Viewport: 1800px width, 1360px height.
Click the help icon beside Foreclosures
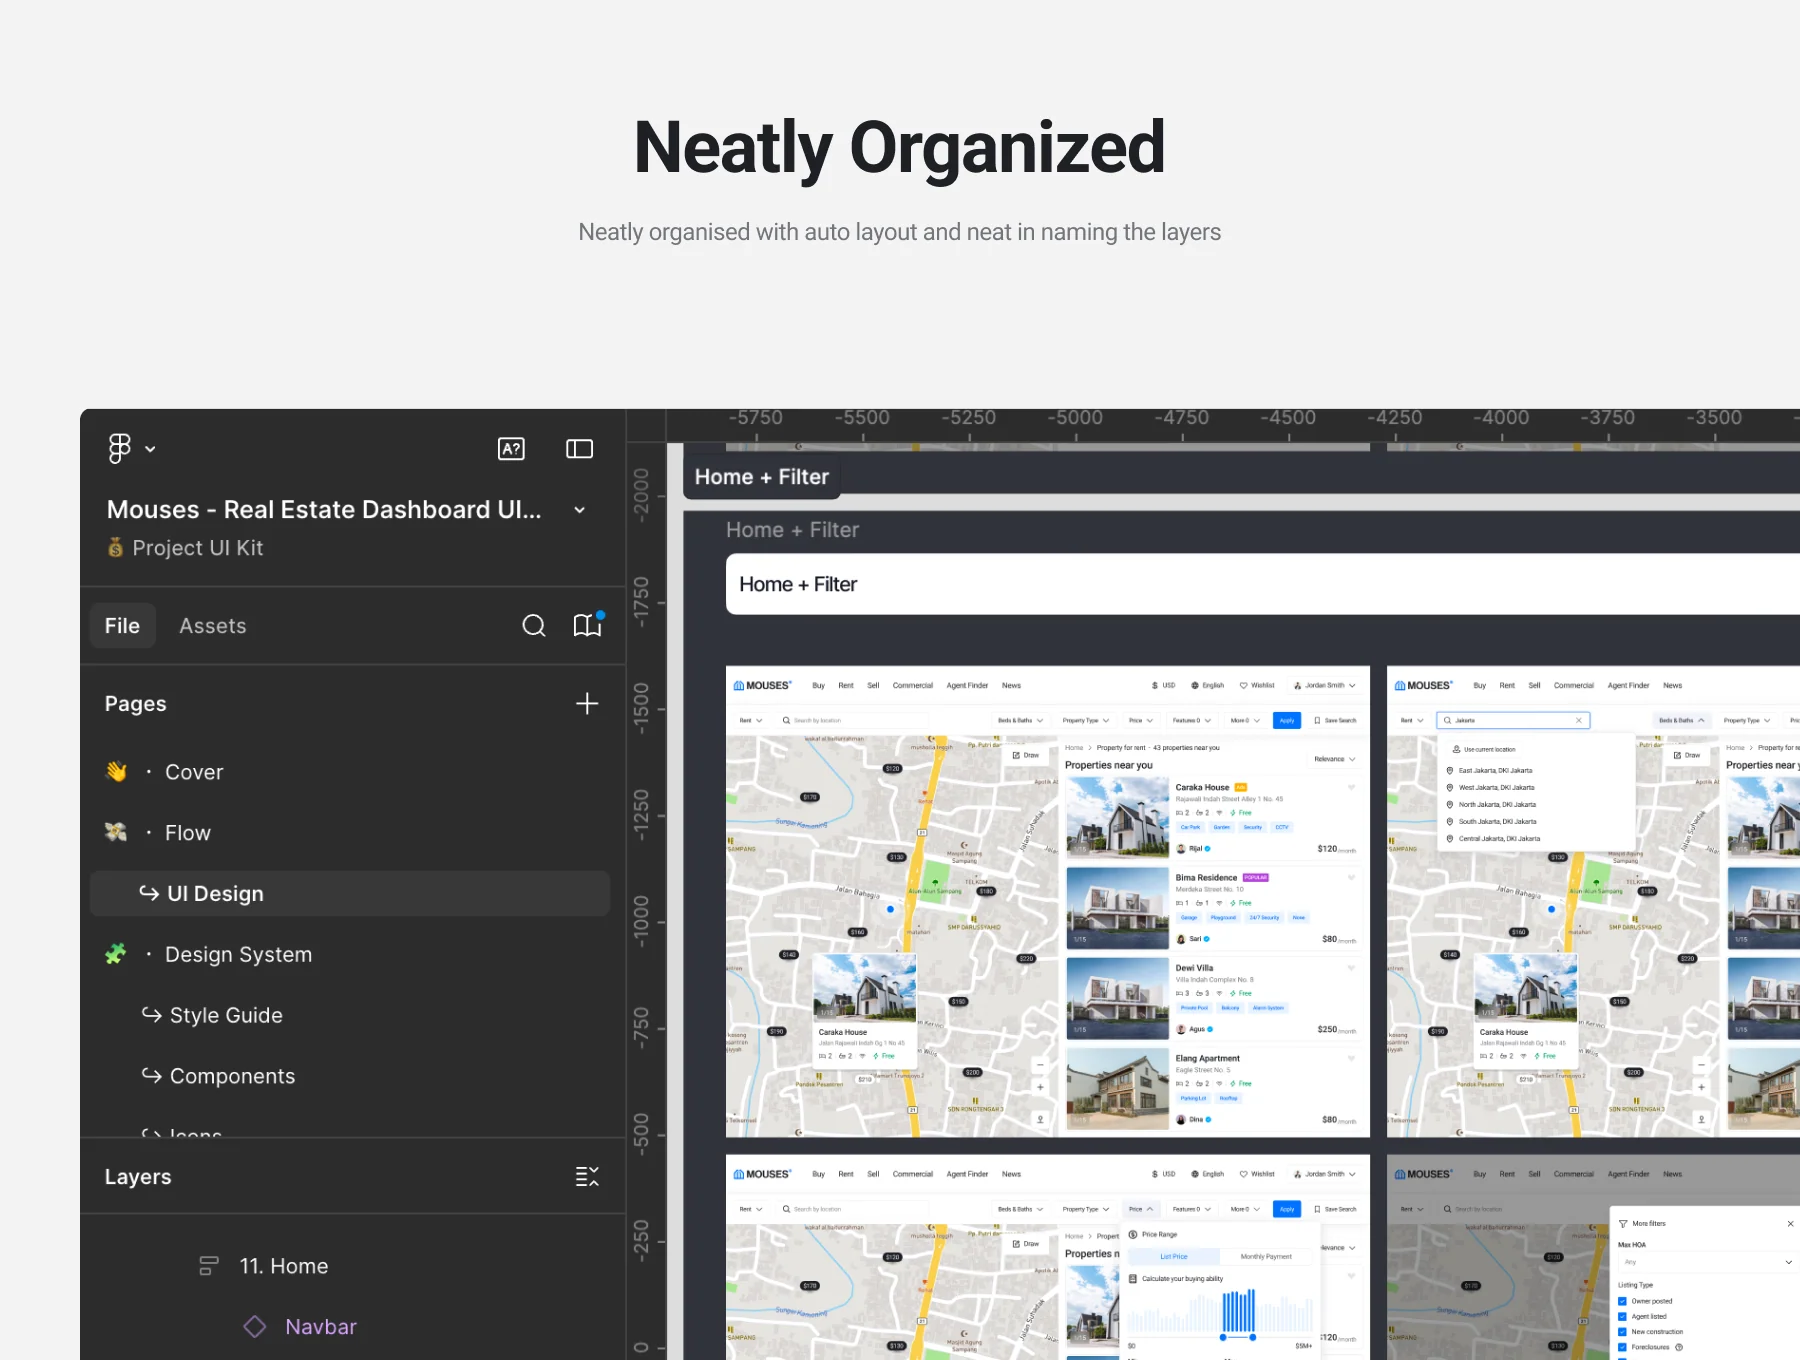coord(1679,1347)
